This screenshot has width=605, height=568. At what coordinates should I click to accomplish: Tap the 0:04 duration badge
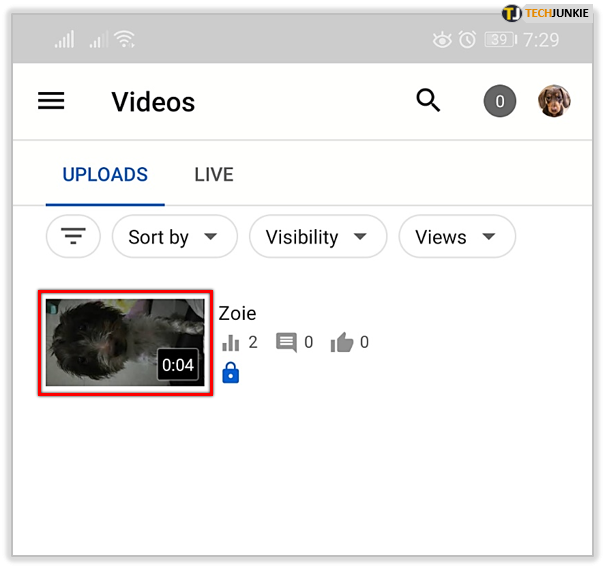coord(178,365)
